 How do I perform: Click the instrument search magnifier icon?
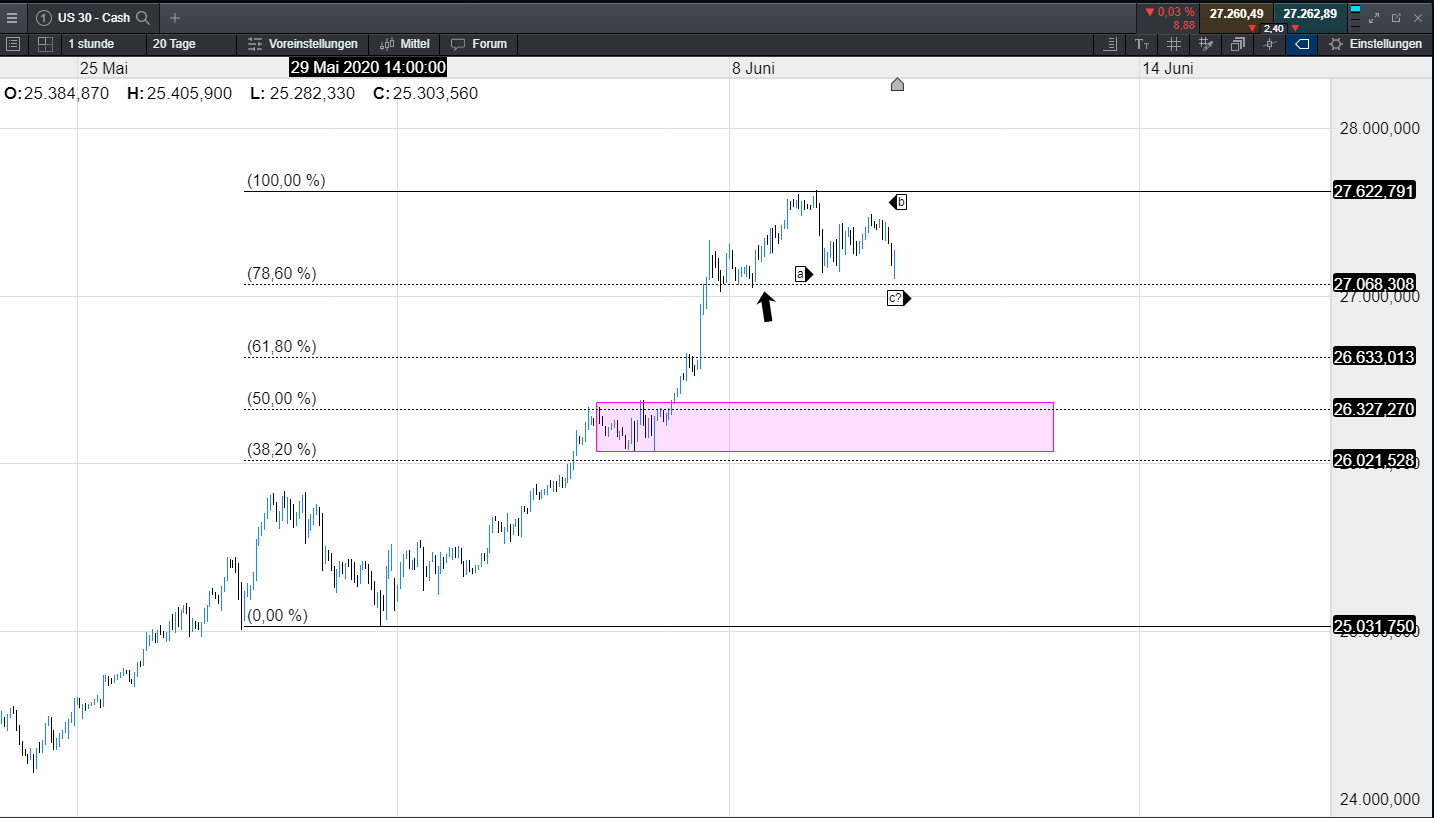(143, 17)
